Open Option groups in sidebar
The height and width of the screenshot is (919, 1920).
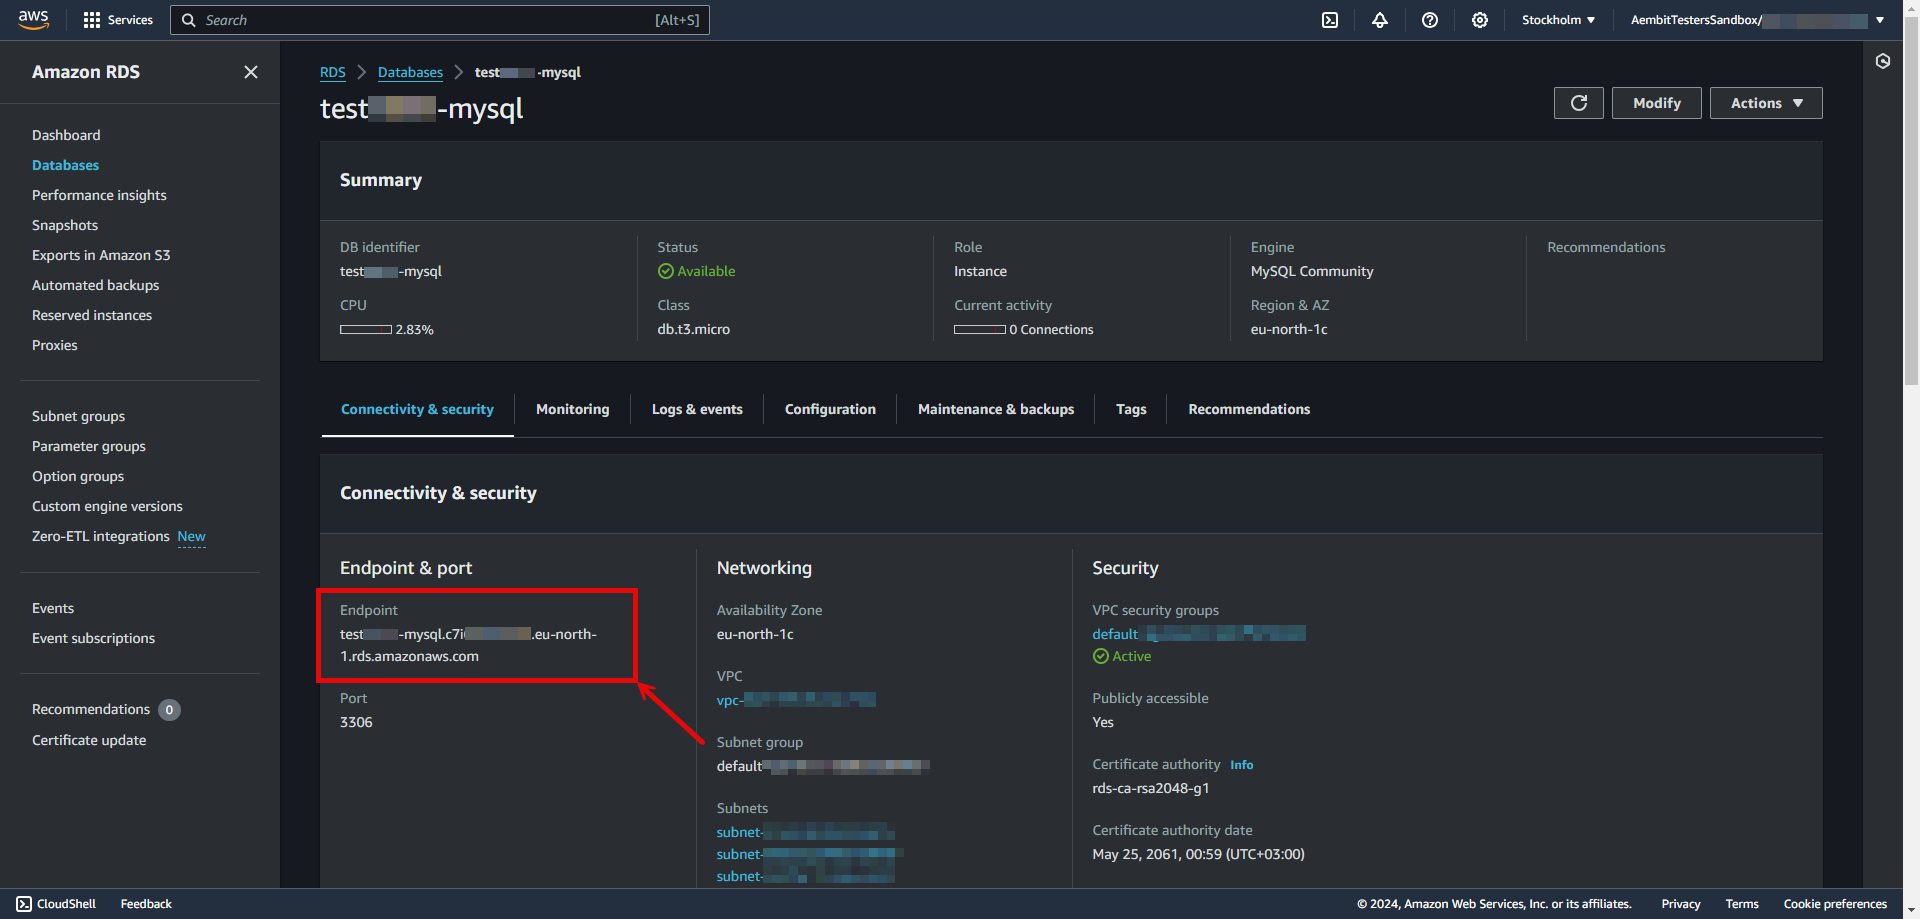tap(78, 476)
